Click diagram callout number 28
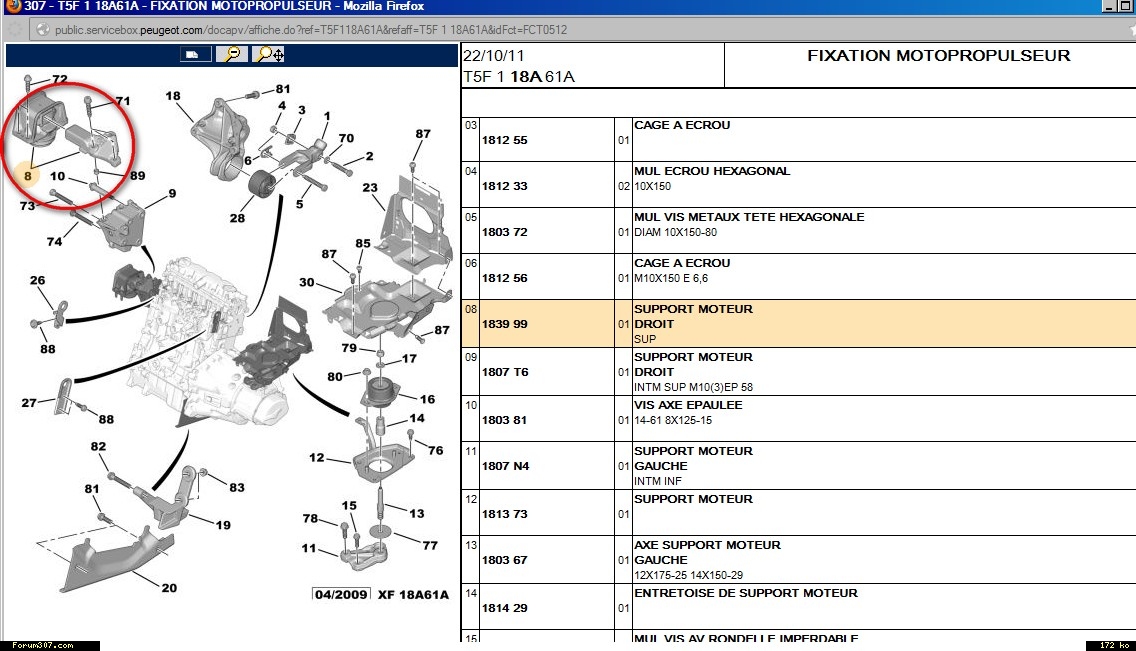1136x651 pixels. (238, 217)
